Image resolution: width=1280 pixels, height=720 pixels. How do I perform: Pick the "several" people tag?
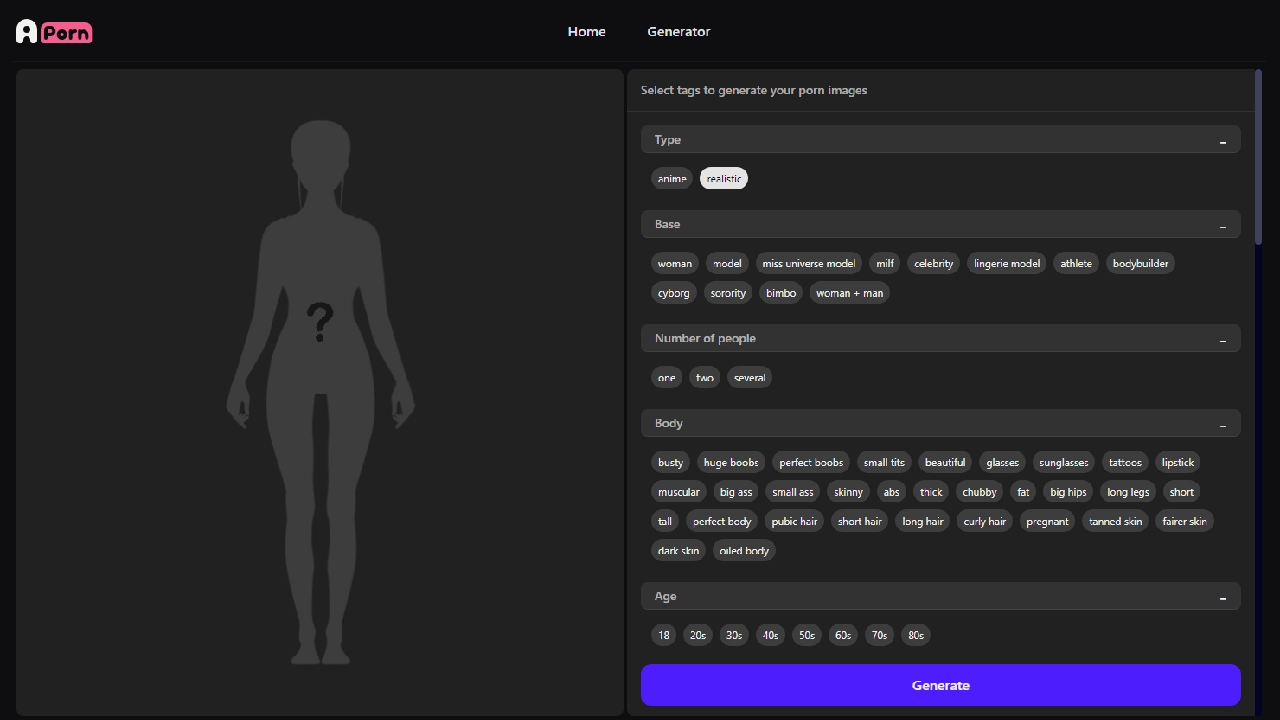[x=749, y=378]
